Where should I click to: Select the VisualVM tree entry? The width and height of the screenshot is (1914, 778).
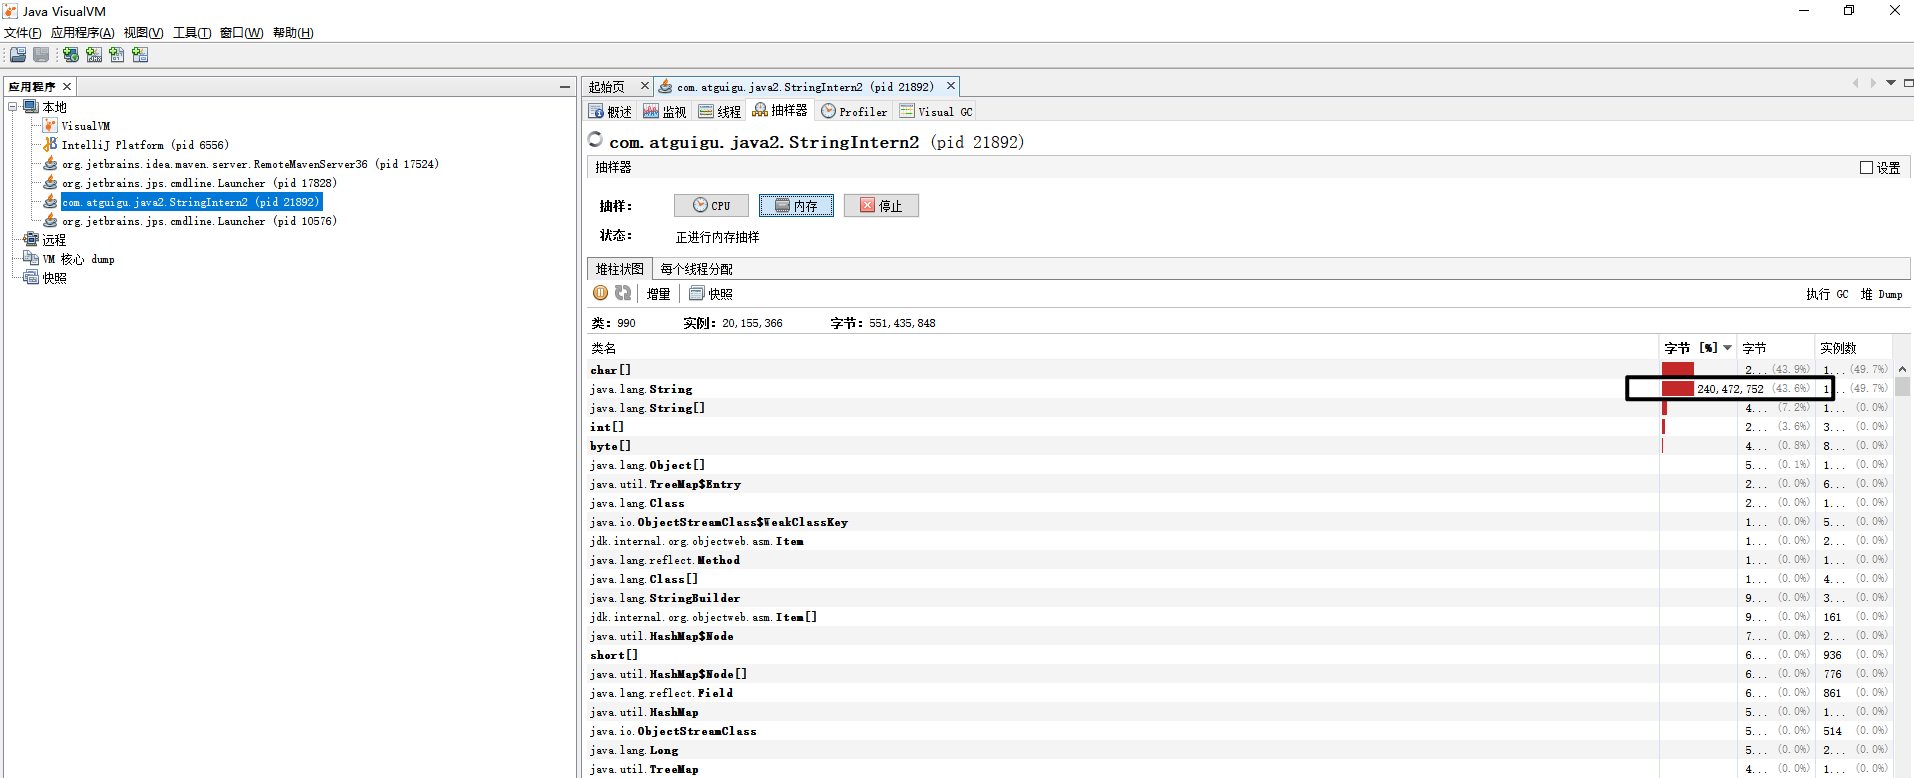86,126
